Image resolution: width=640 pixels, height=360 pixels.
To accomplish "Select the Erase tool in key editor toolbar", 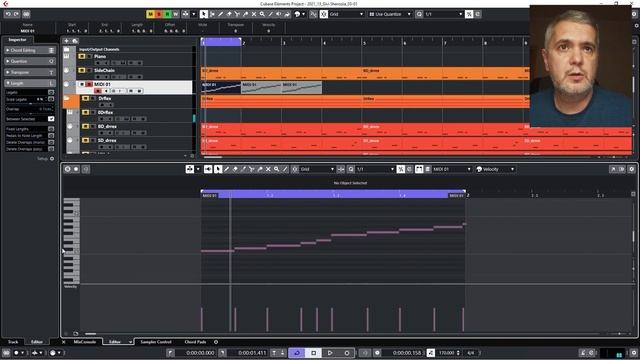I will [235, 169].
